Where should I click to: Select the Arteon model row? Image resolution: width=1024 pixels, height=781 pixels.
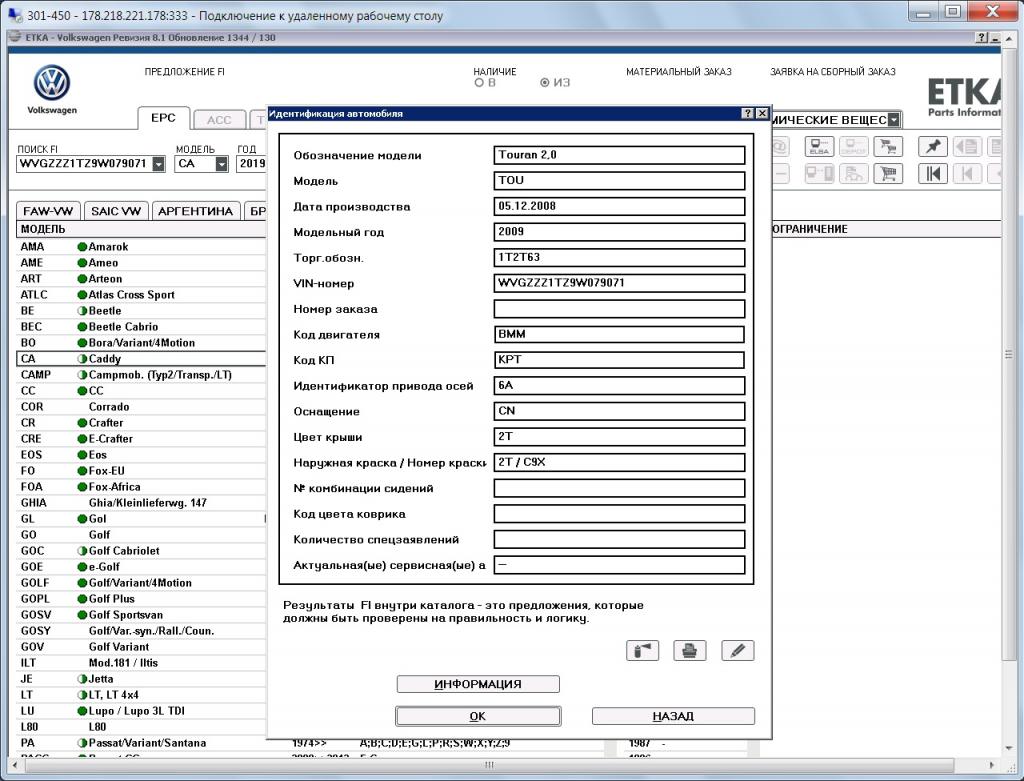click(x=140, y=279)
